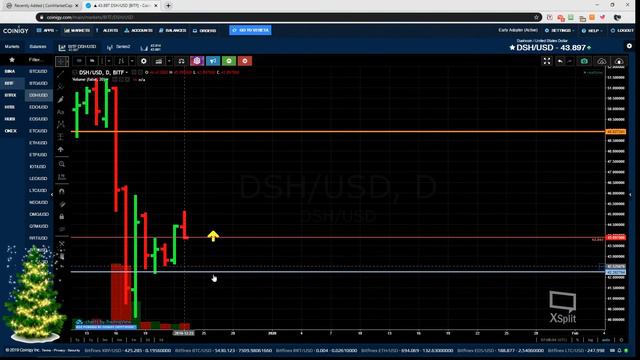The image size is (640, 360).
Task: Toggle log scale on price axis
Action: 590,340
